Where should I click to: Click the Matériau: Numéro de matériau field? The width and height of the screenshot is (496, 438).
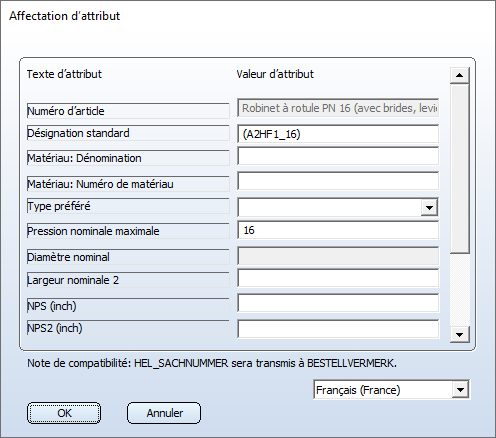[x=338, y=181]
